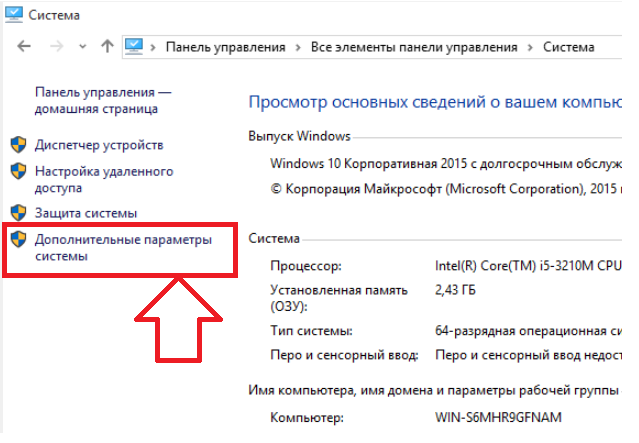The image size is (639, 443).
Task: Expand chevron before Панель управления breadcrumb
Action: click(x=153, y=48)
